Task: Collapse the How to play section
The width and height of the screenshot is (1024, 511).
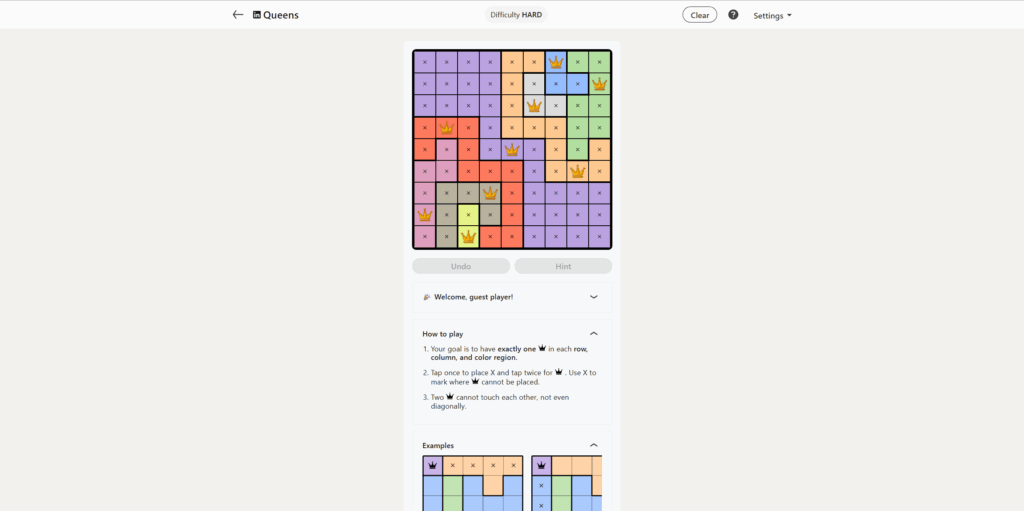Action: tap(594, 334)
